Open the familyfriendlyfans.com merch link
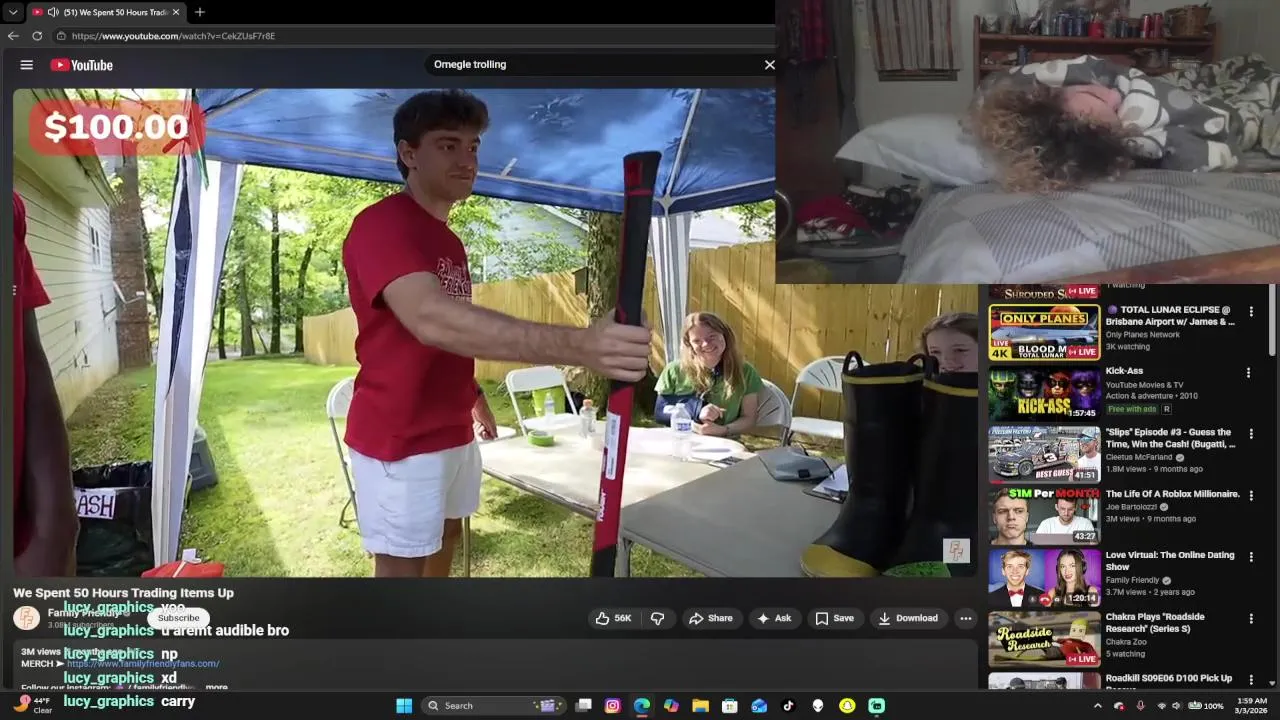This screenshot has width=1280, height=720. (x=143, y=664)
